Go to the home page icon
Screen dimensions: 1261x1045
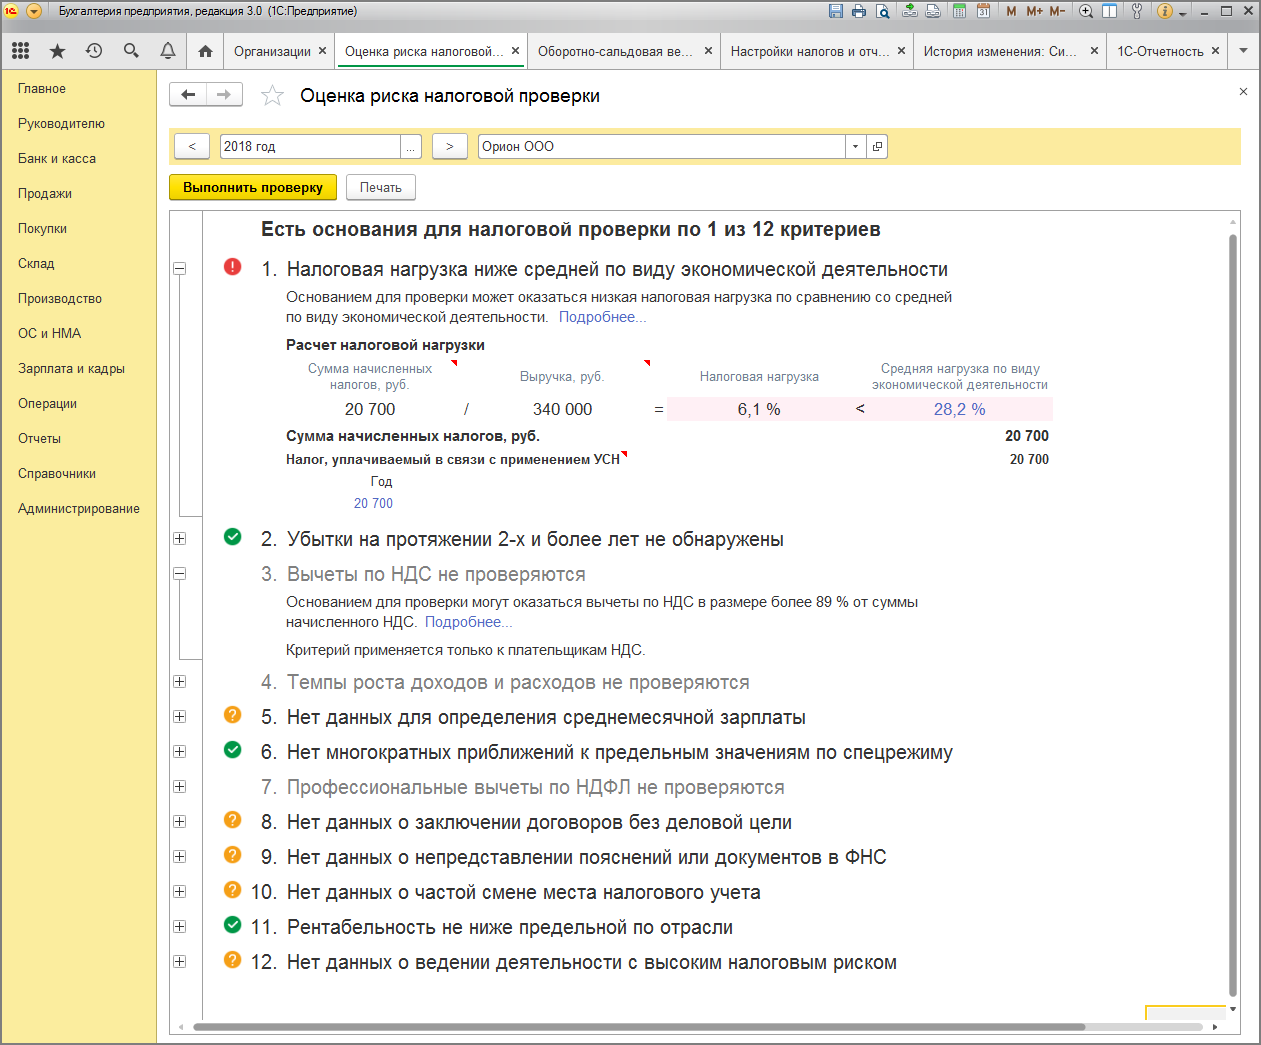click(x=205, y=51)
